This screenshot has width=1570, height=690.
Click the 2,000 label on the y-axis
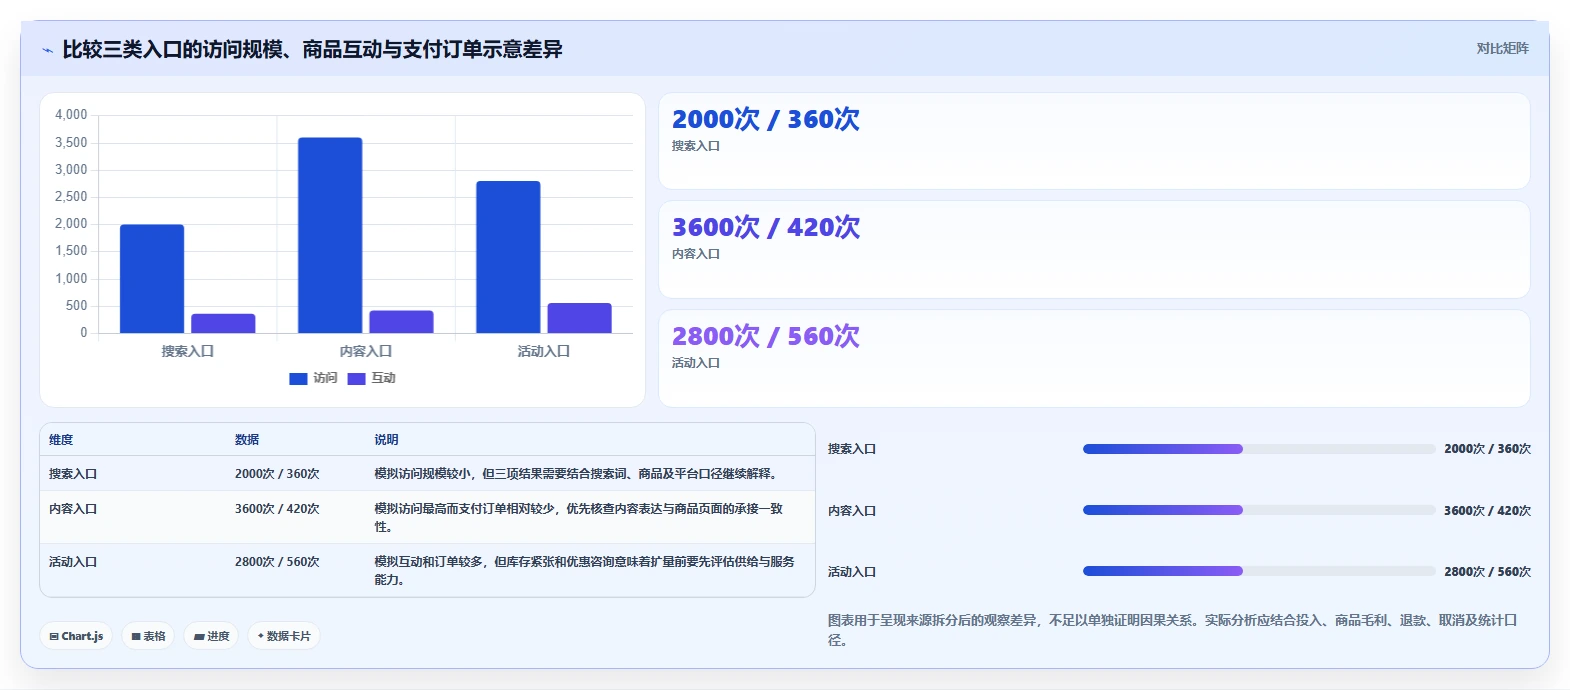[71, 224]
